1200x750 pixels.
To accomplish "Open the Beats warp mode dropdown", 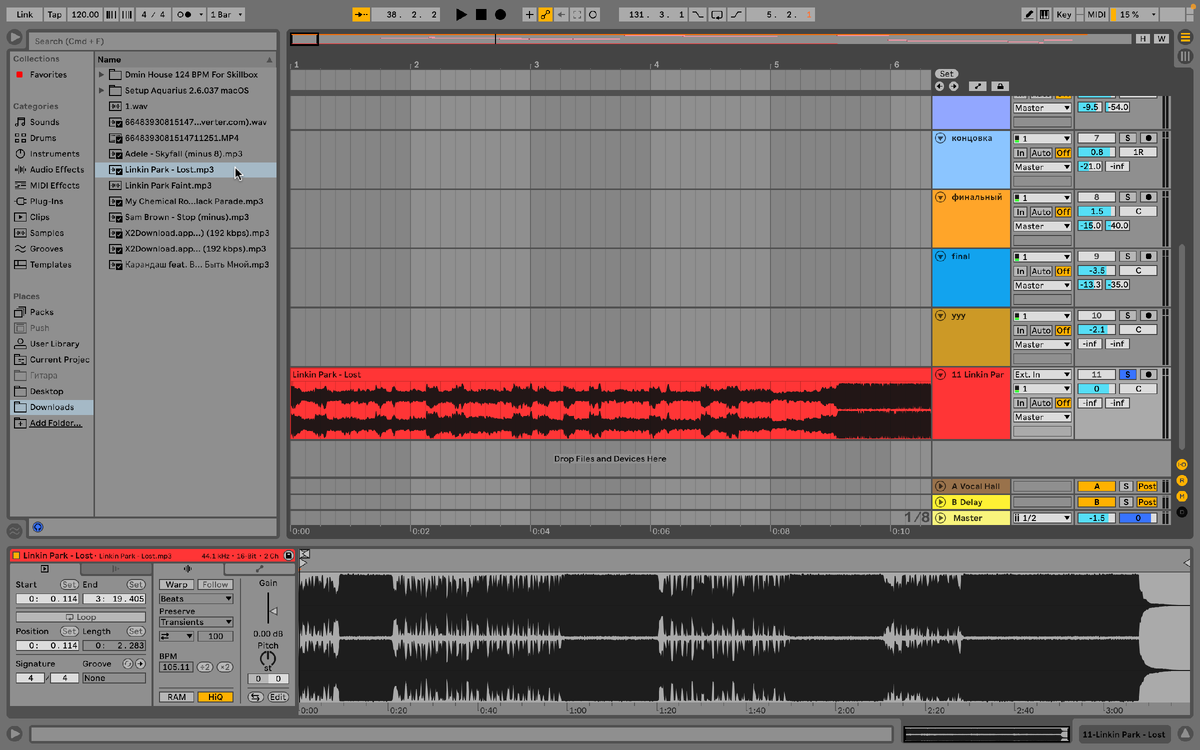I will point(196,599).
